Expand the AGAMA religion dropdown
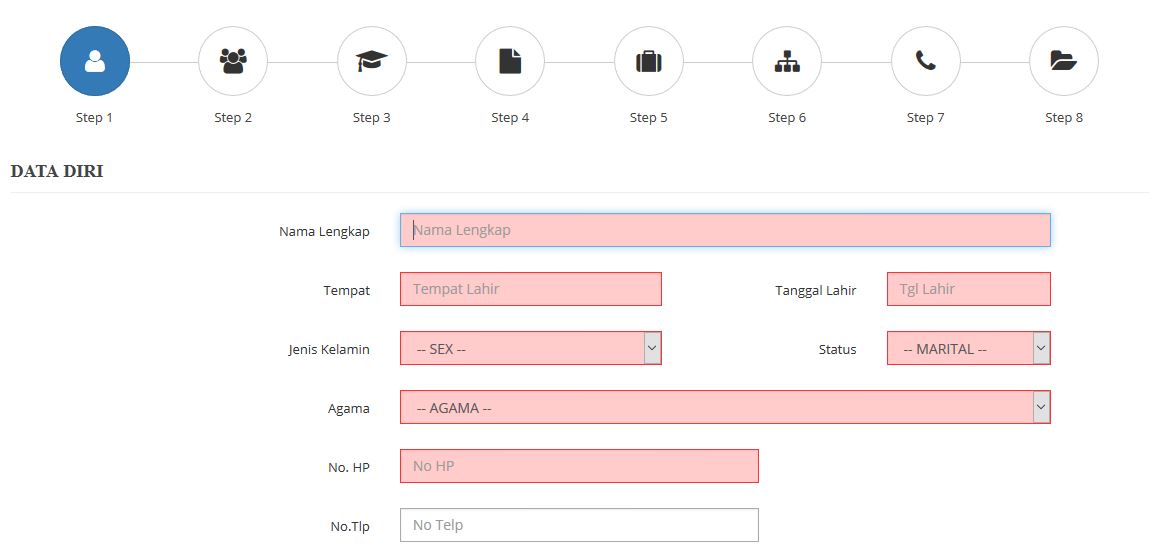1158x559 pixels. [x=725, y=408]
